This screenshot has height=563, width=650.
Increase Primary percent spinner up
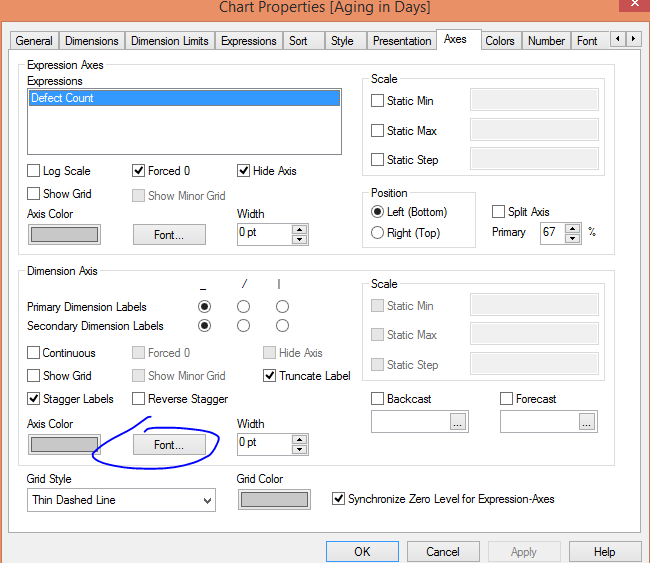coord(572,228)
